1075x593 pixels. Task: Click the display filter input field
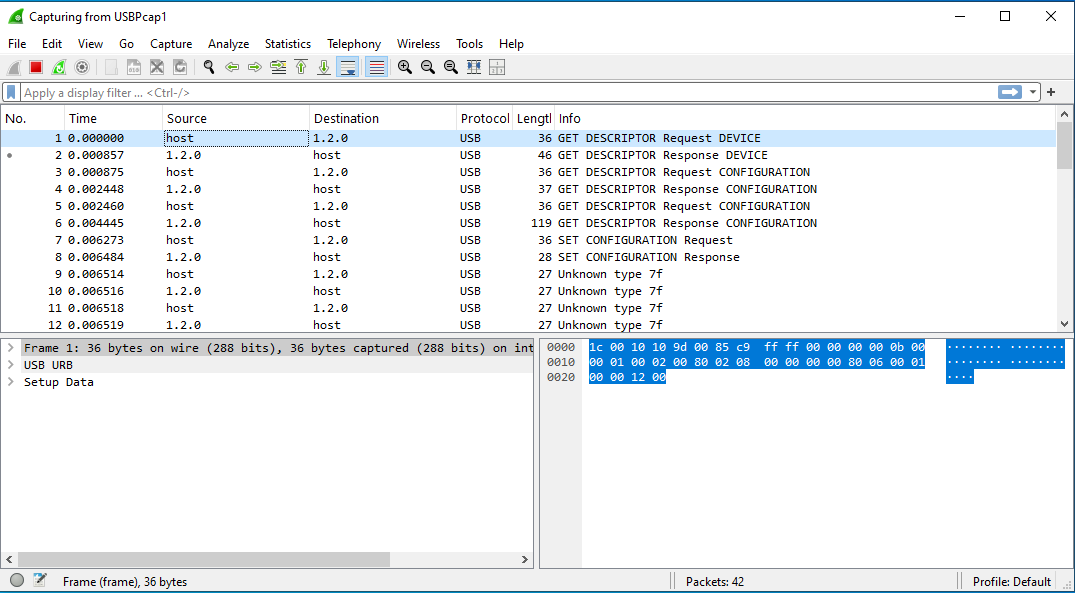[x=500, y=92]
